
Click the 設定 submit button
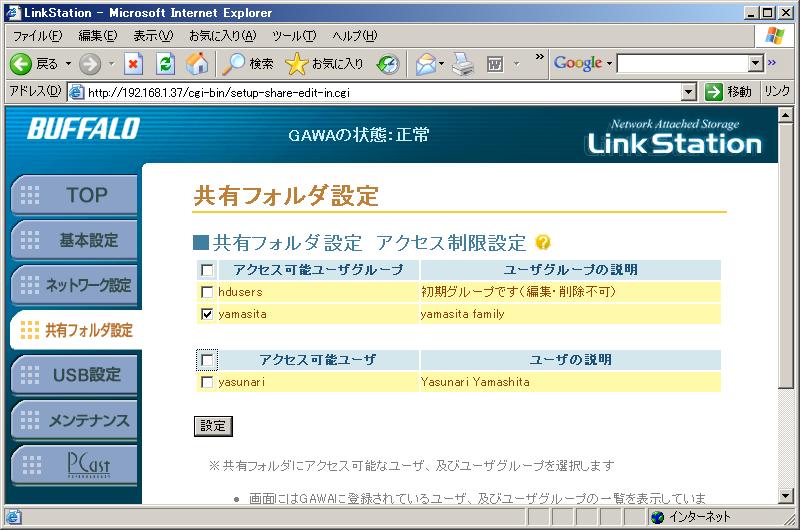(x=213, y=426)
